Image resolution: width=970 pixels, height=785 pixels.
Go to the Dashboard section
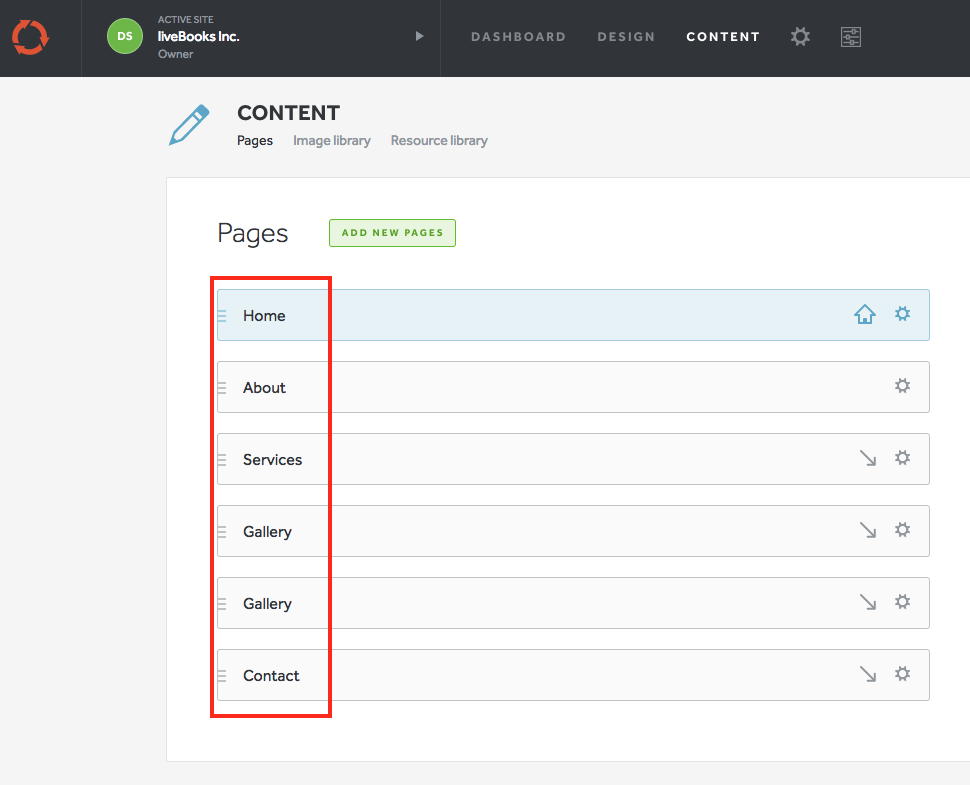(x=518, y=37)
